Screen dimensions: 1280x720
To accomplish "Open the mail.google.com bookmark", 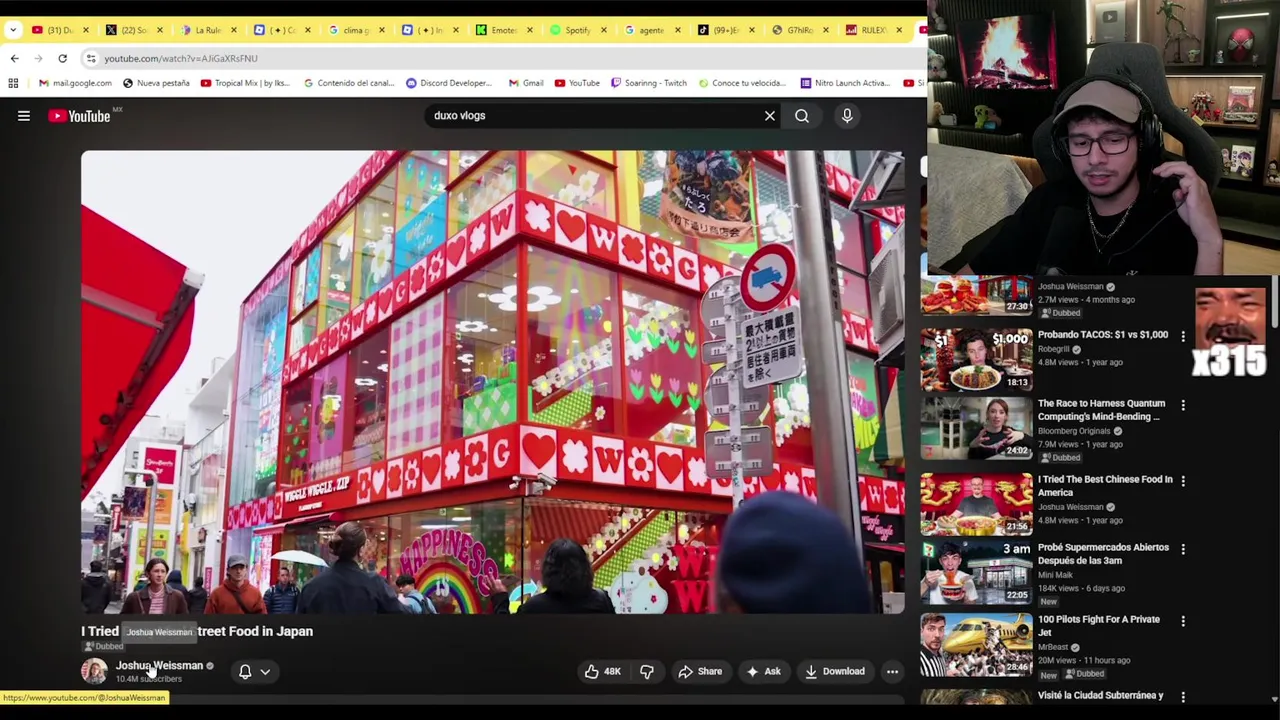I will coord(75,83).
